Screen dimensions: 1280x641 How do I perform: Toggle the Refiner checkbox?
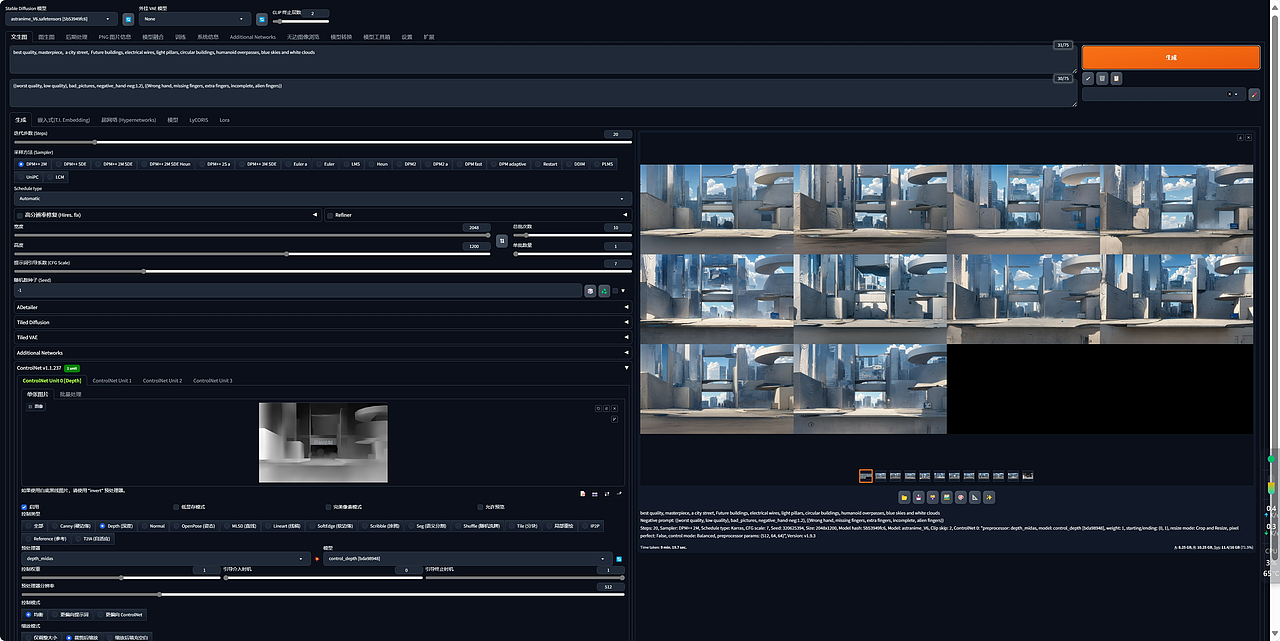click(330, 214)
